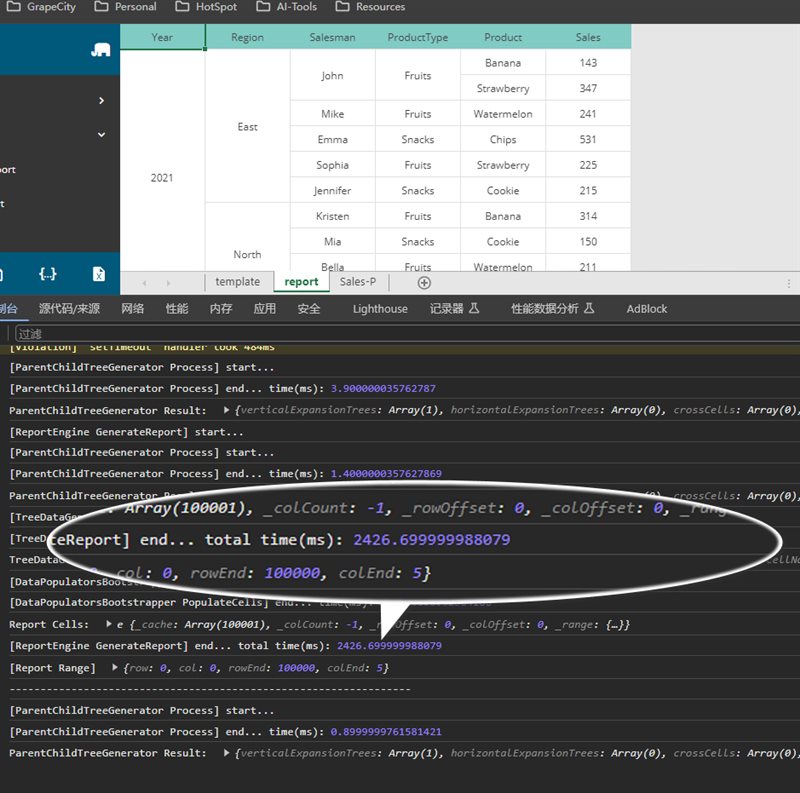Select the Sophia salesman cell
This screenshot has width=800, height=793.
(333, 165)
